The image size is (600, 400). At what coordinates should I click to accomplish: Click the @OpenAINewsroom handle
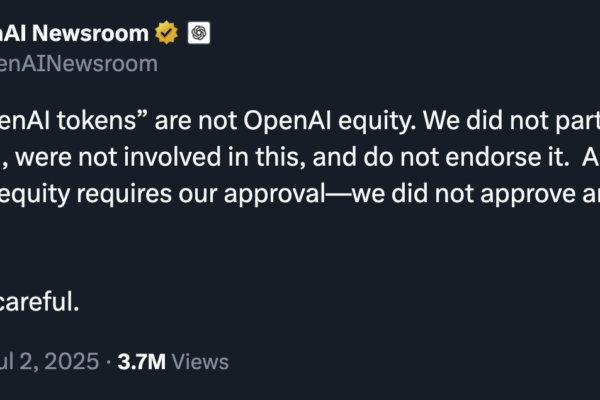tap(78, 64)
